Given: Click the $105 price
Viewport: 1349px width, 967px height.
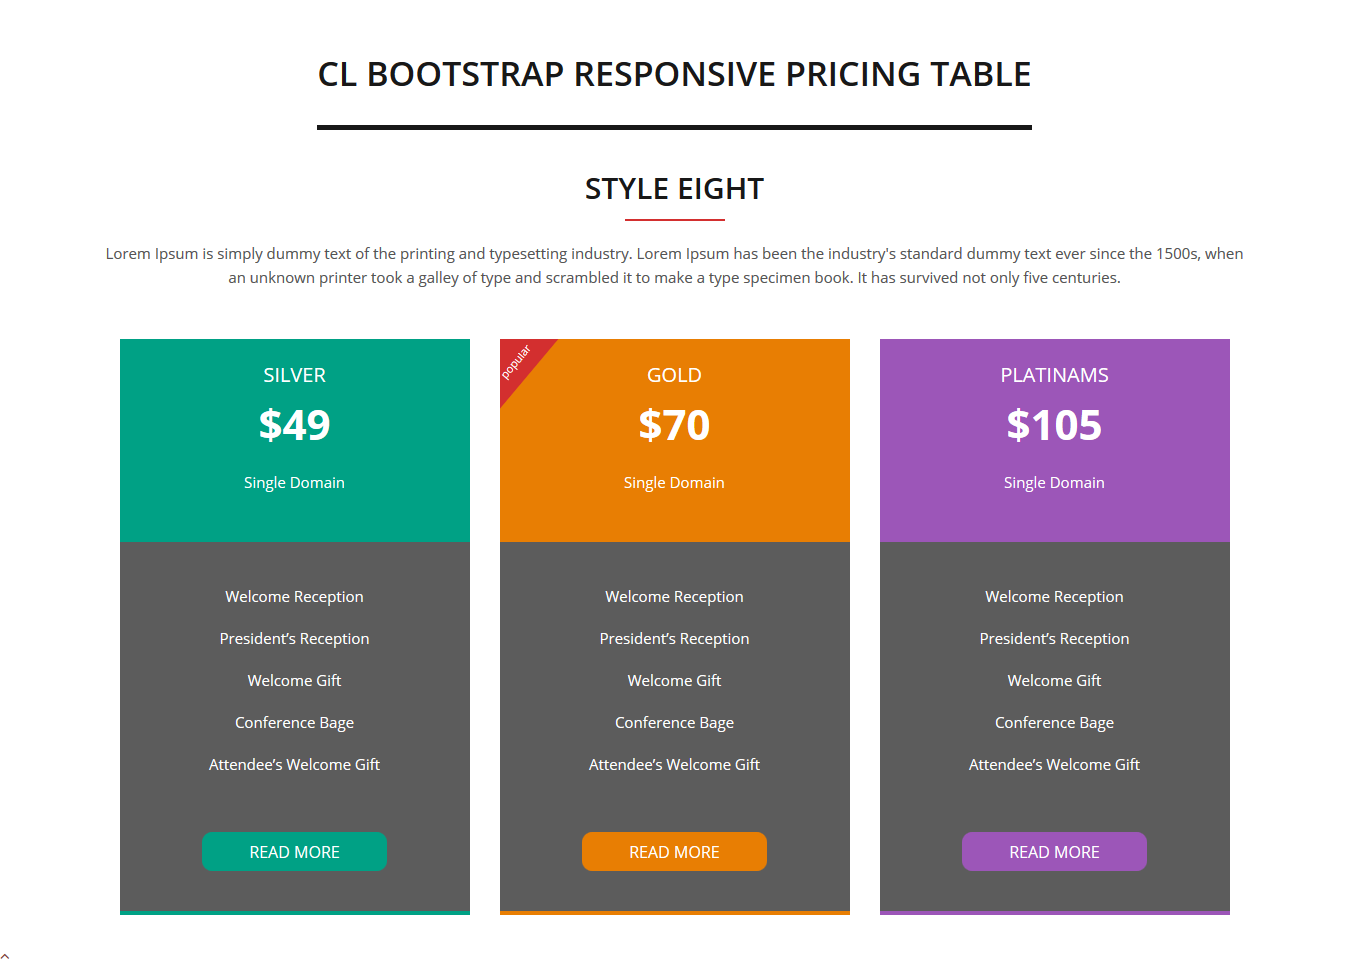Looking at the screenshot, I should pyautogui.click(x=1054, y=425).
